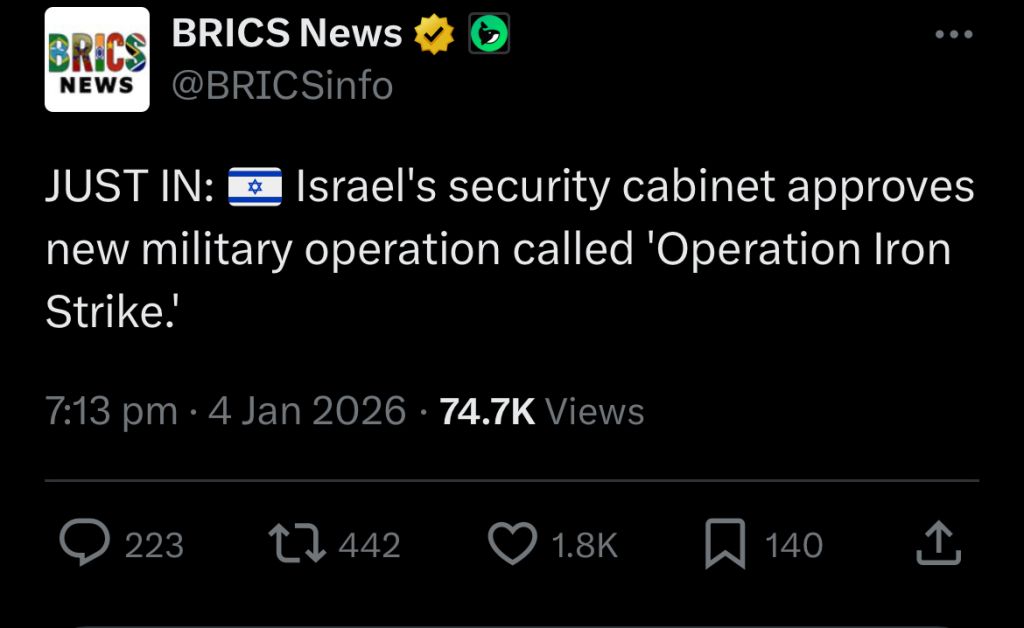This screenshot has height=628, width=1024.
Task: Click the repost arrows icon
Action: tap(297, 543)
